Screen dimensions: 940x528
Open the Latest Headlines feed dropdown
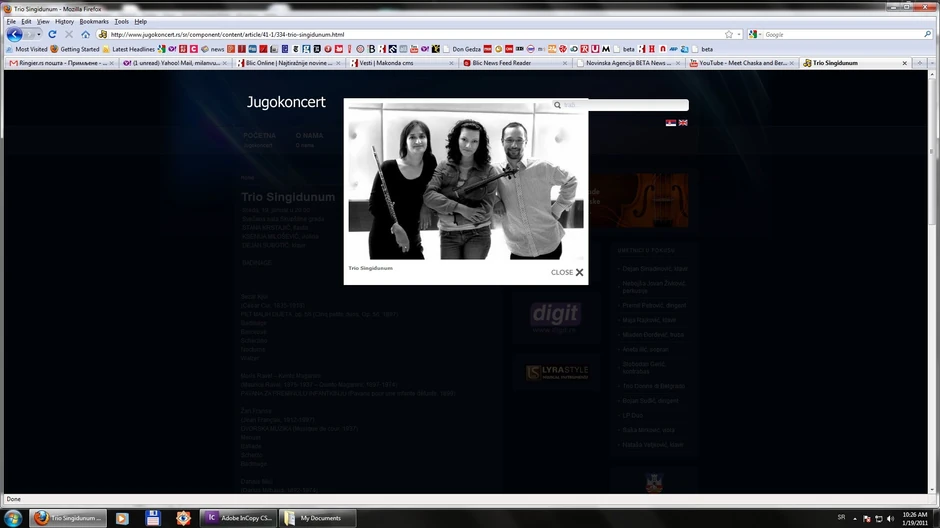[130, 48]
